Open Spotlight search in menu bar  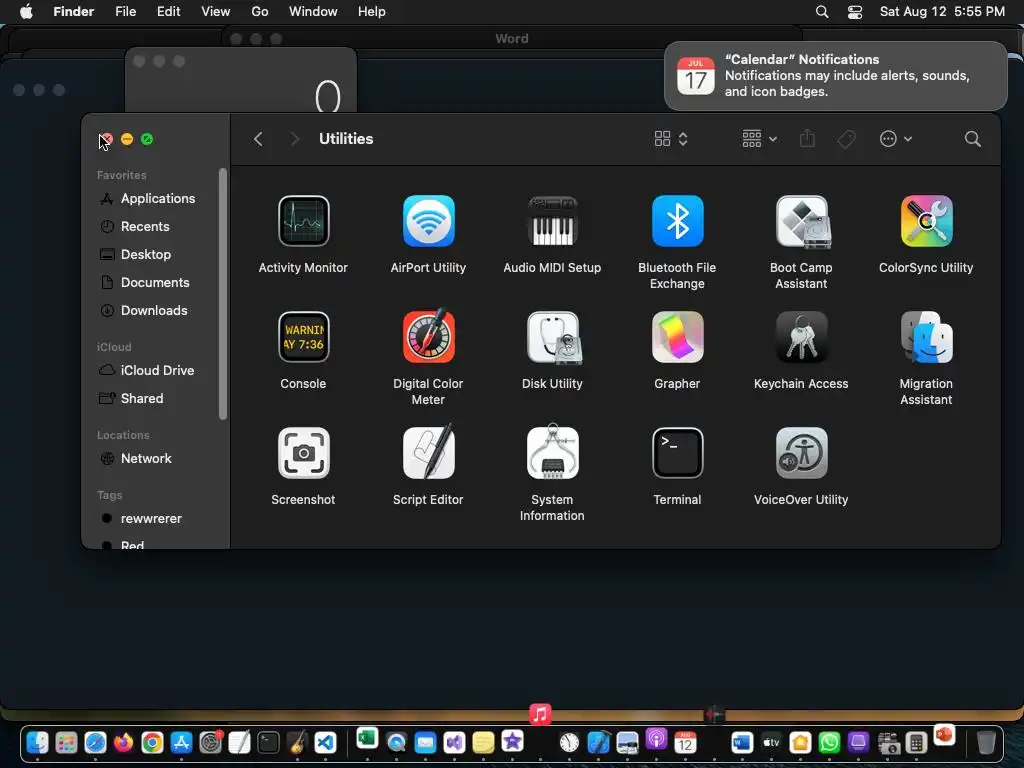click(822, 12)
